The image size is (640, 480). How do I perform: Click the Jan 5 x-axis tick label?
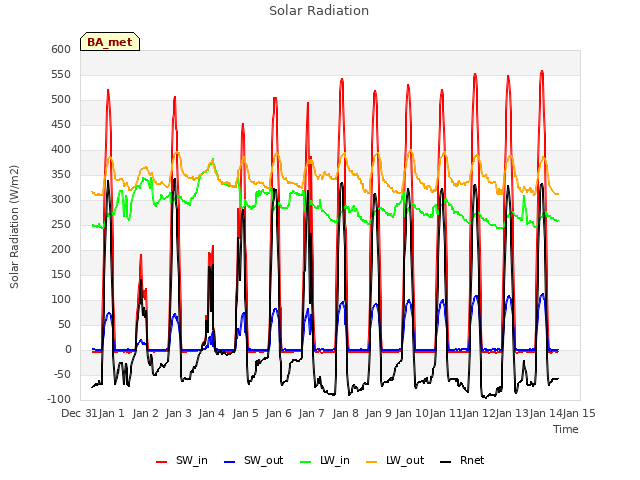coord(246,413)
